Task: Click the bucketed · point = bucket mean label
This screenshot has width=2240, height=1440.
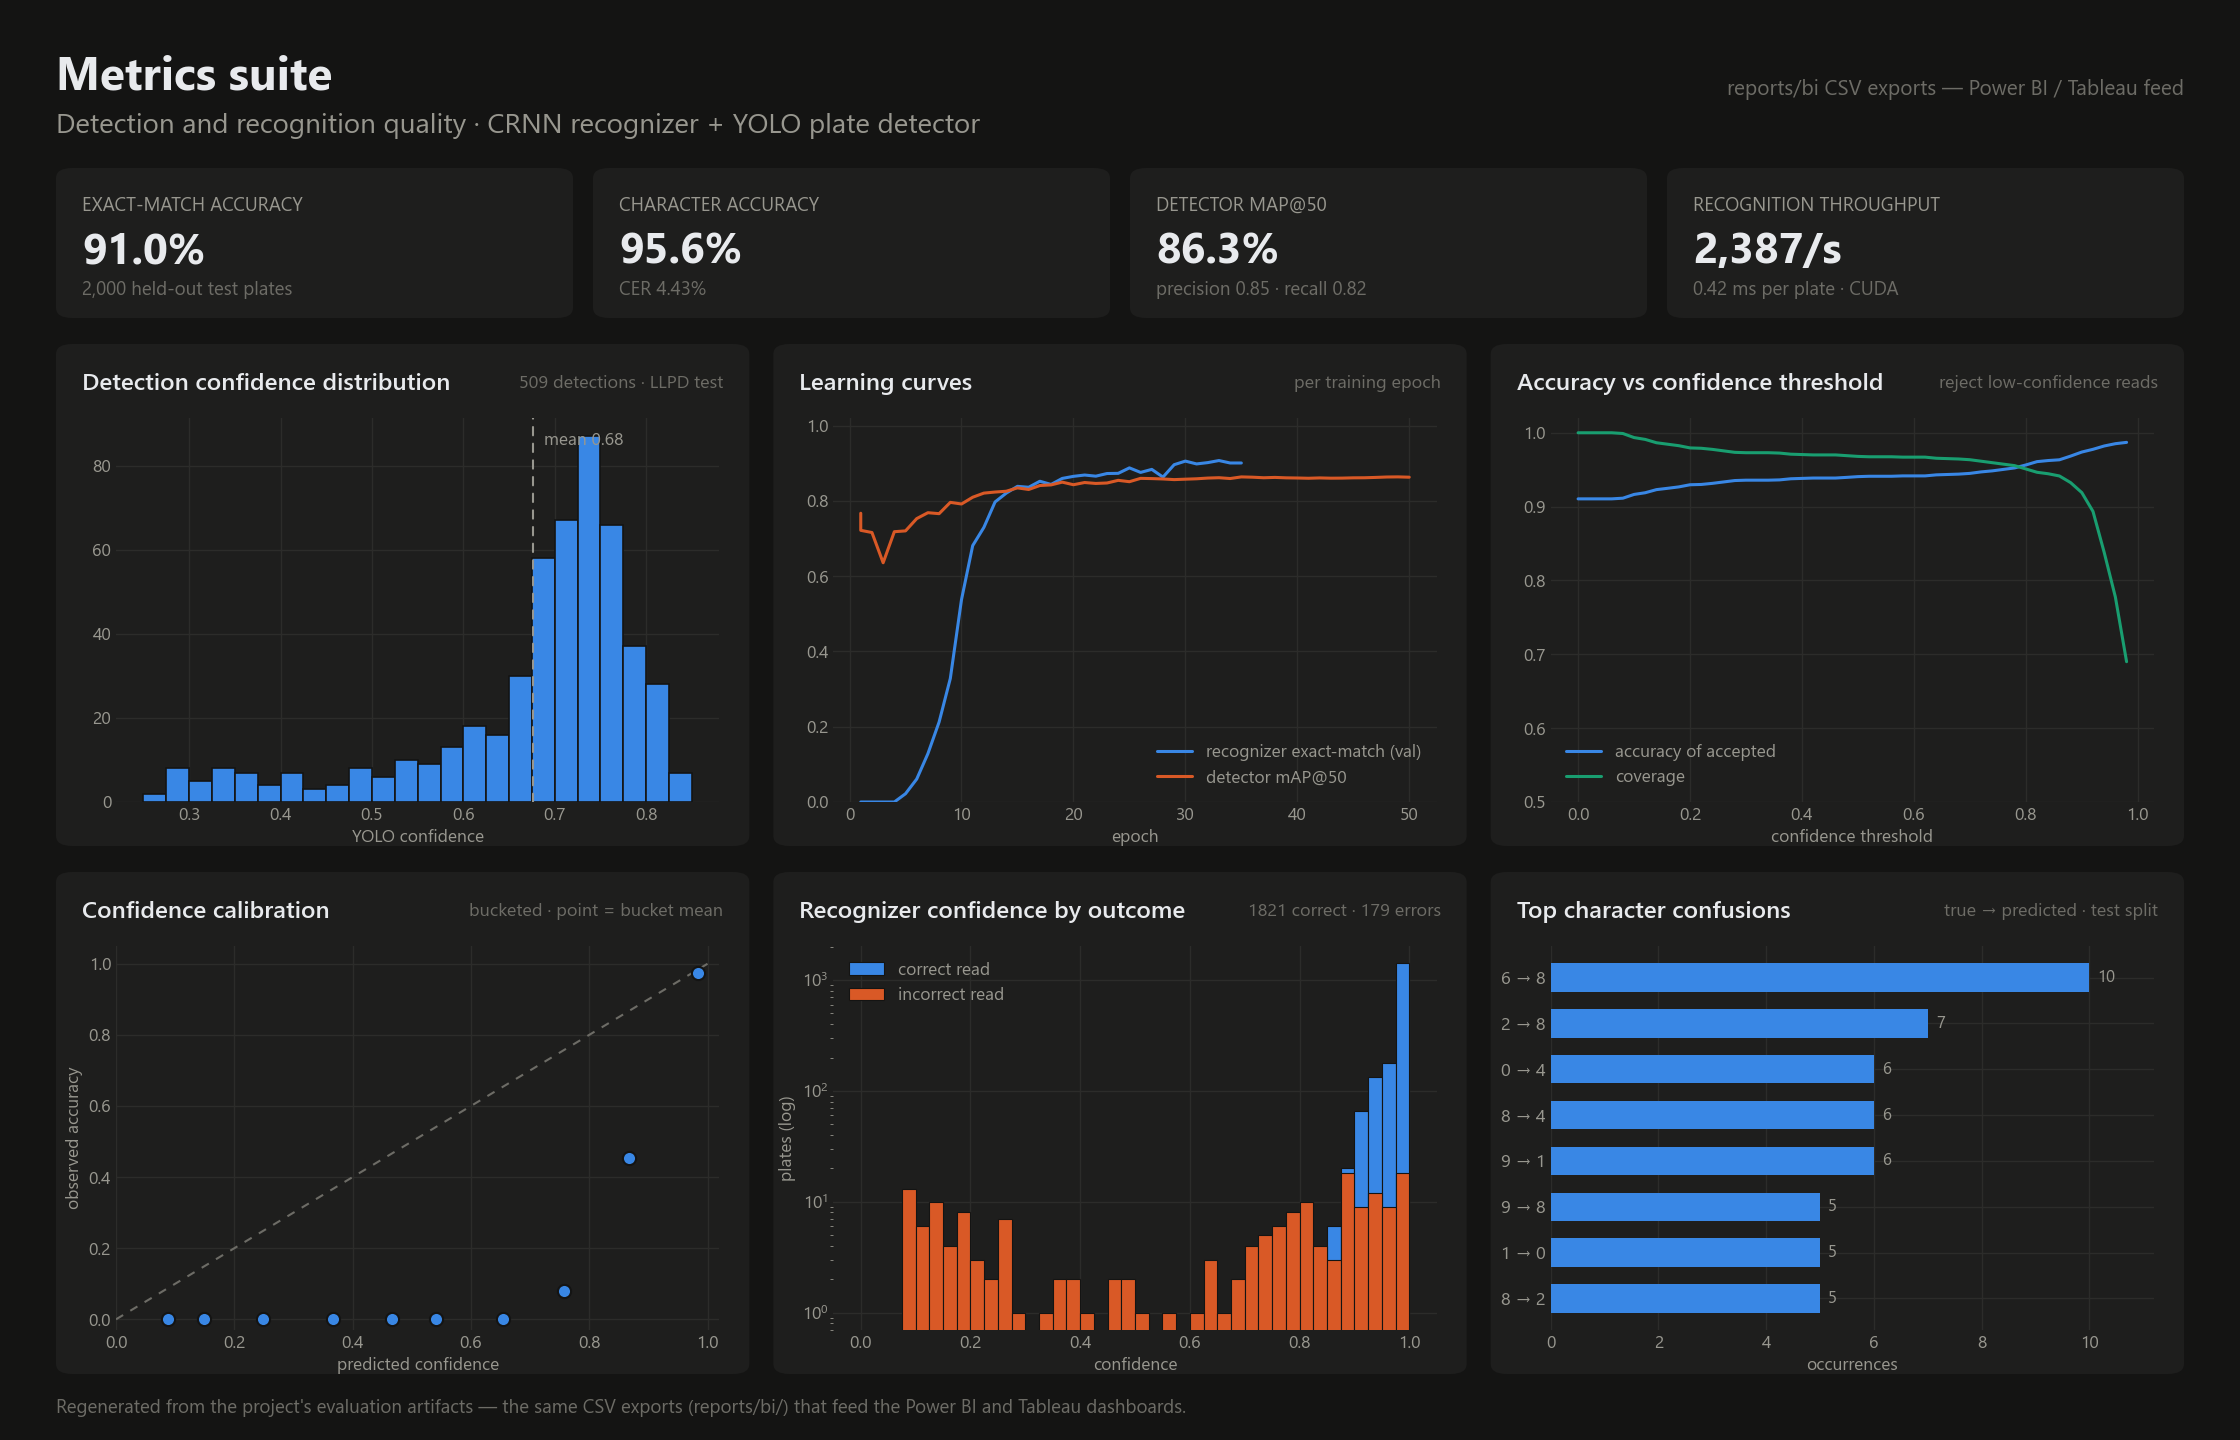Action: [595, 910]
